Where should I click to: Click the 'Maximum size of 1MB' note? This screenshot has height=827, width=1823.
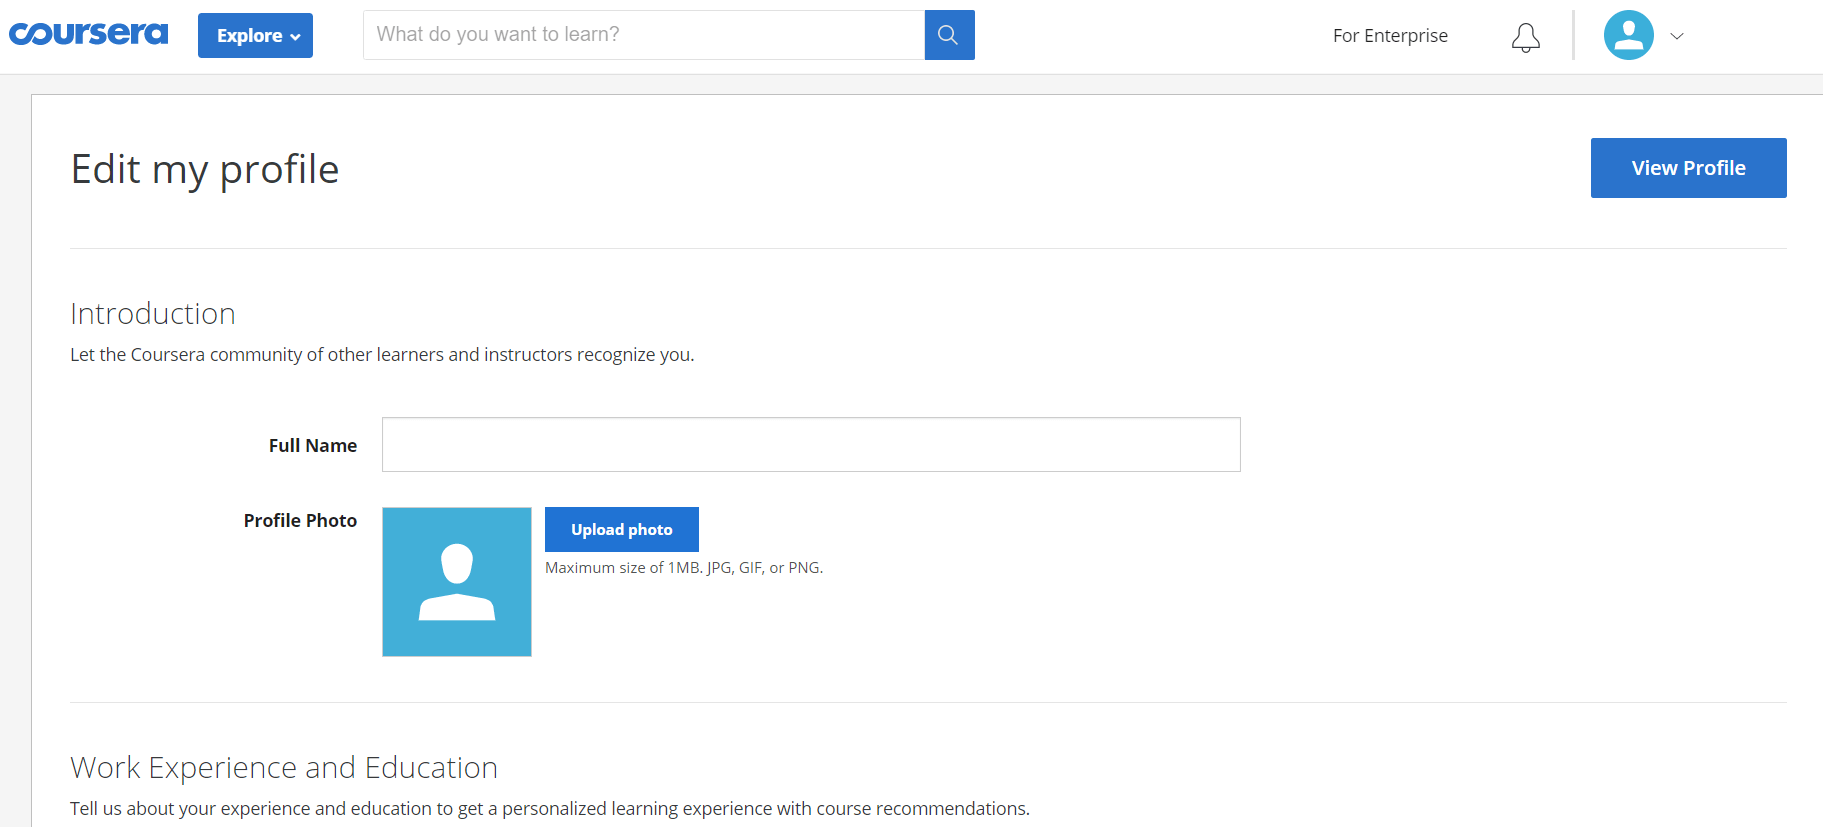point(684,568)
